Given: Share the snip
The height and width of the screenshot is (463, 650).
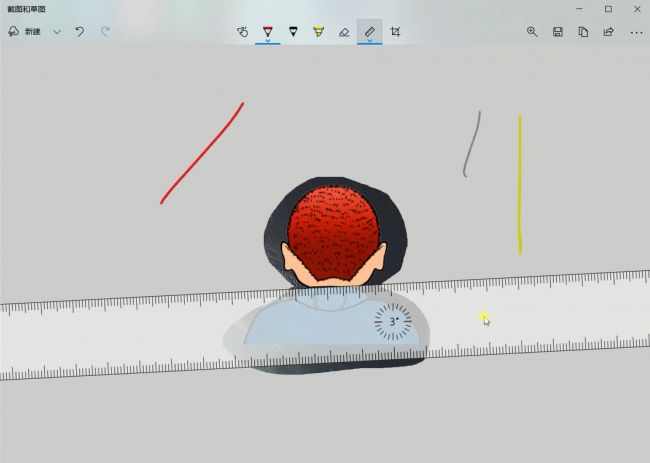Looking at the screenshot, I should 609,32.
